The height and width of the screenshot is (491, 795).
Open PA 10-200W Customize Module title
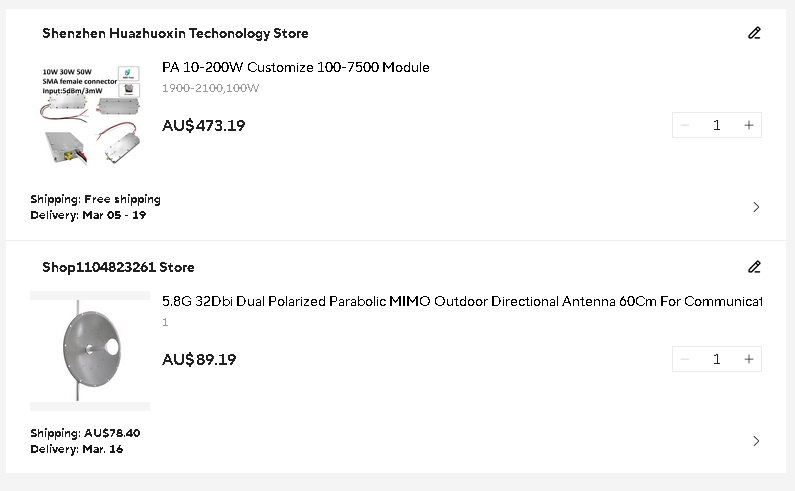click(x=296, y=68)
